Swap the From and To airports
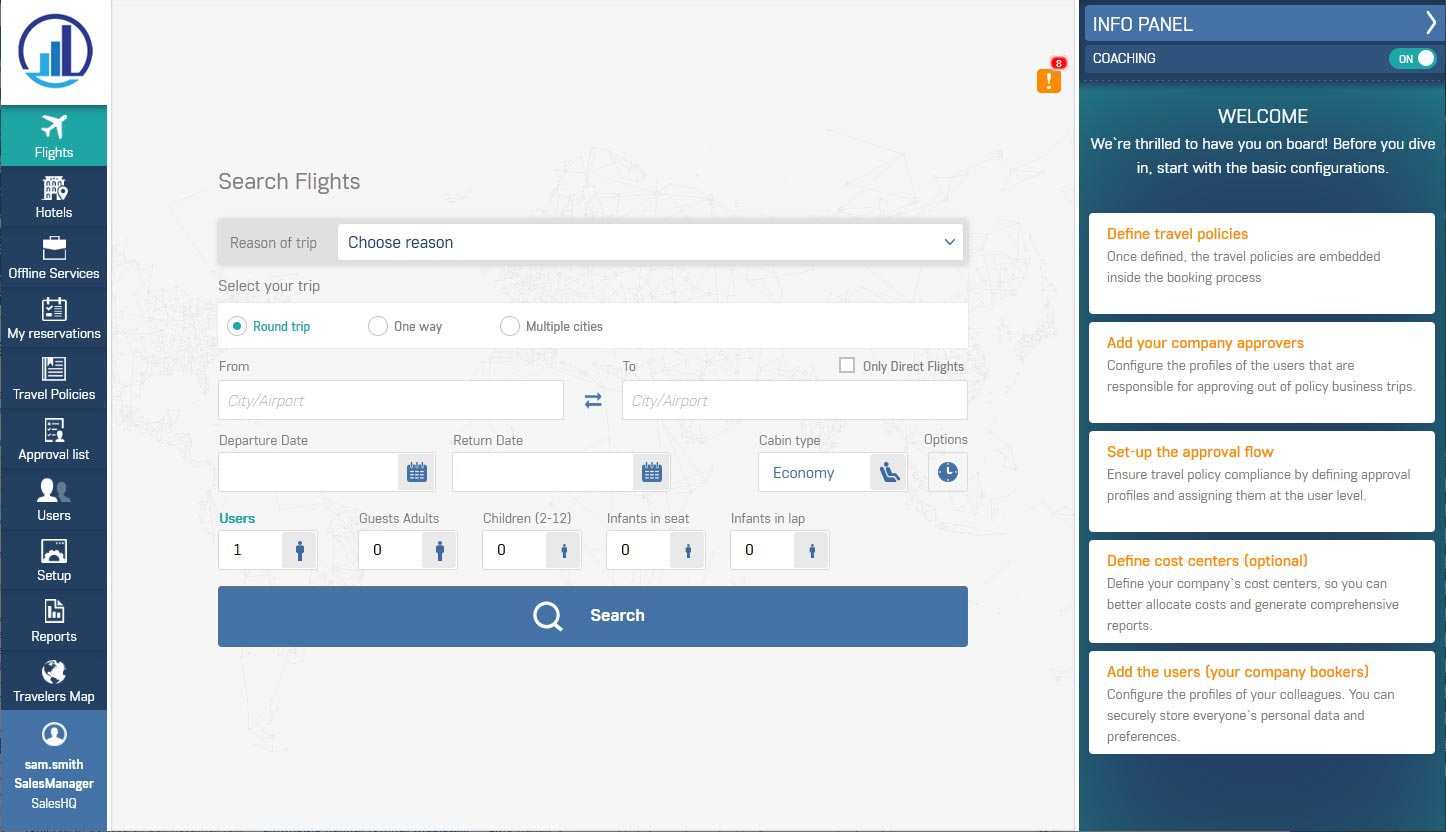 [593, 400]
